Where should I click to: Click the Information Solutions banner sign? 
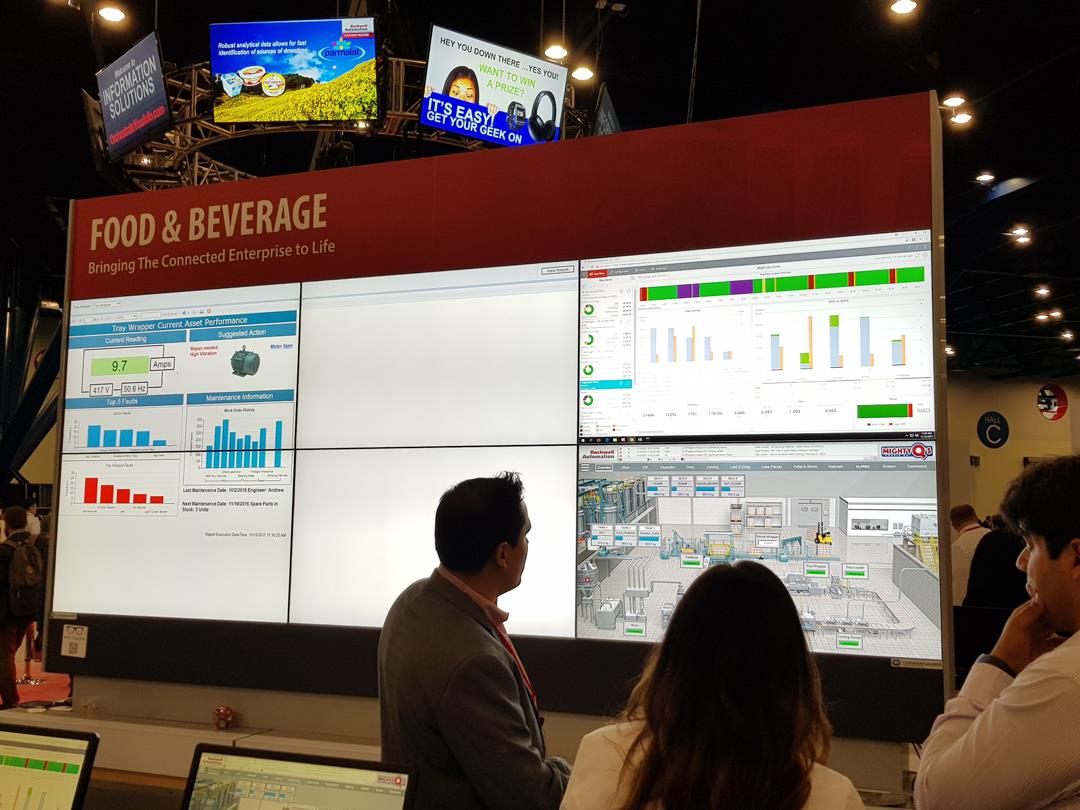(134, 96)
